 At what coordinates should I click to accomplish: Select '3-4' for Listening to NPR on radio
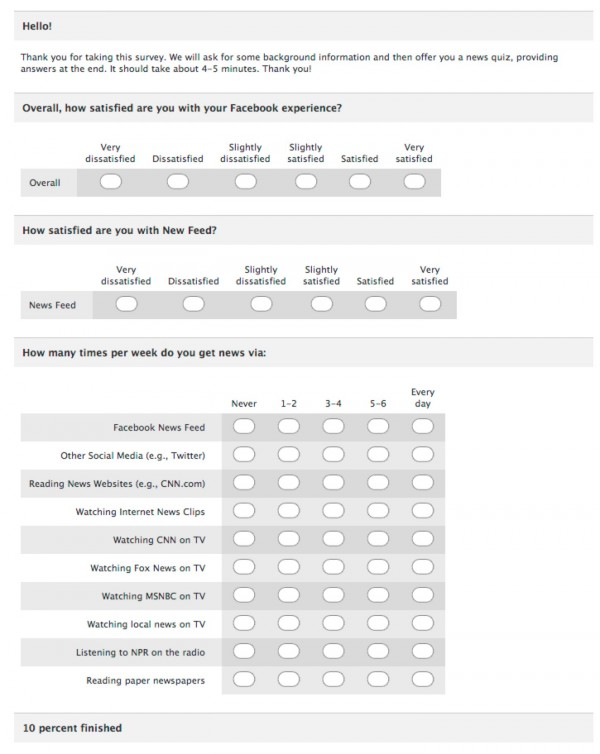click(333, 652)
